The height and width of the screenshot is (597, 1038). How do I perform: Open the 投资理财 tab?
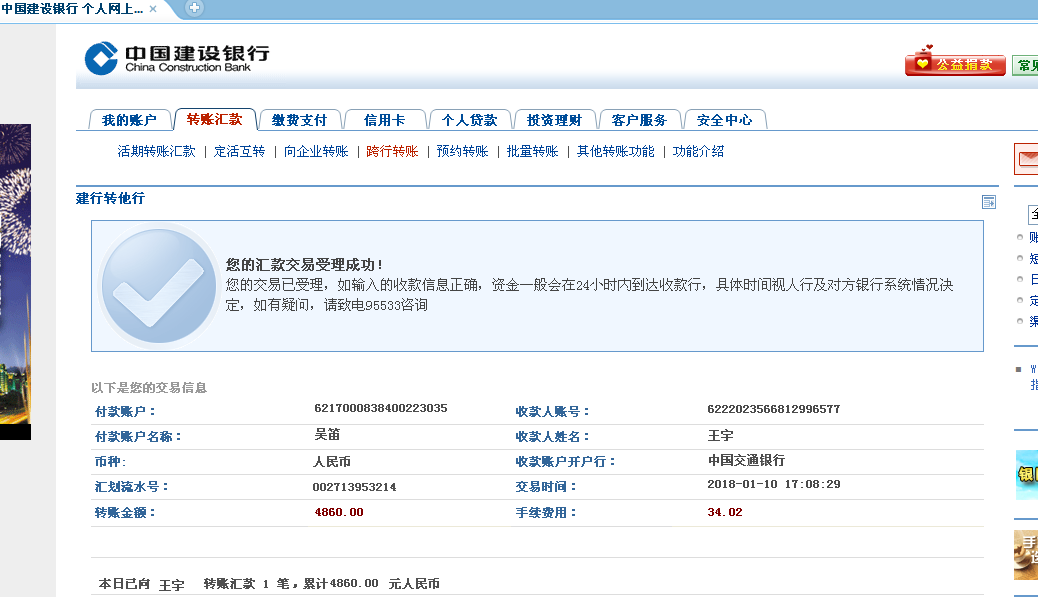(556, 118)
